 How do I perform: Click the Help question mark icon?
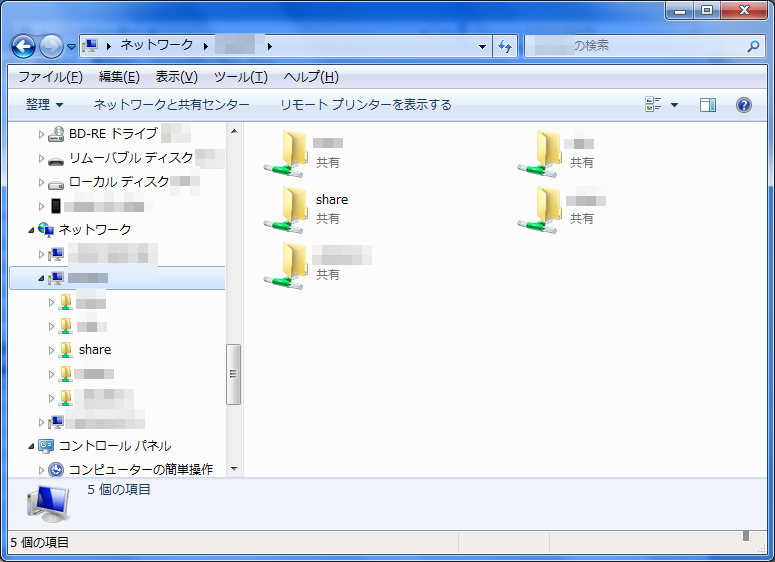pos(743,105)
